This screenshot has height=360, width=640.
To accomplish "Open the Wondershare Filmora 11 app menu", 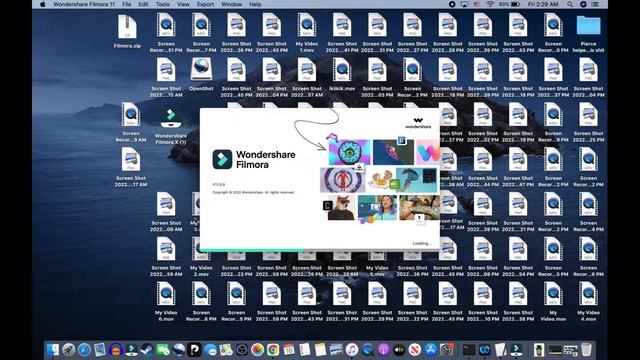I will point(84,4).
